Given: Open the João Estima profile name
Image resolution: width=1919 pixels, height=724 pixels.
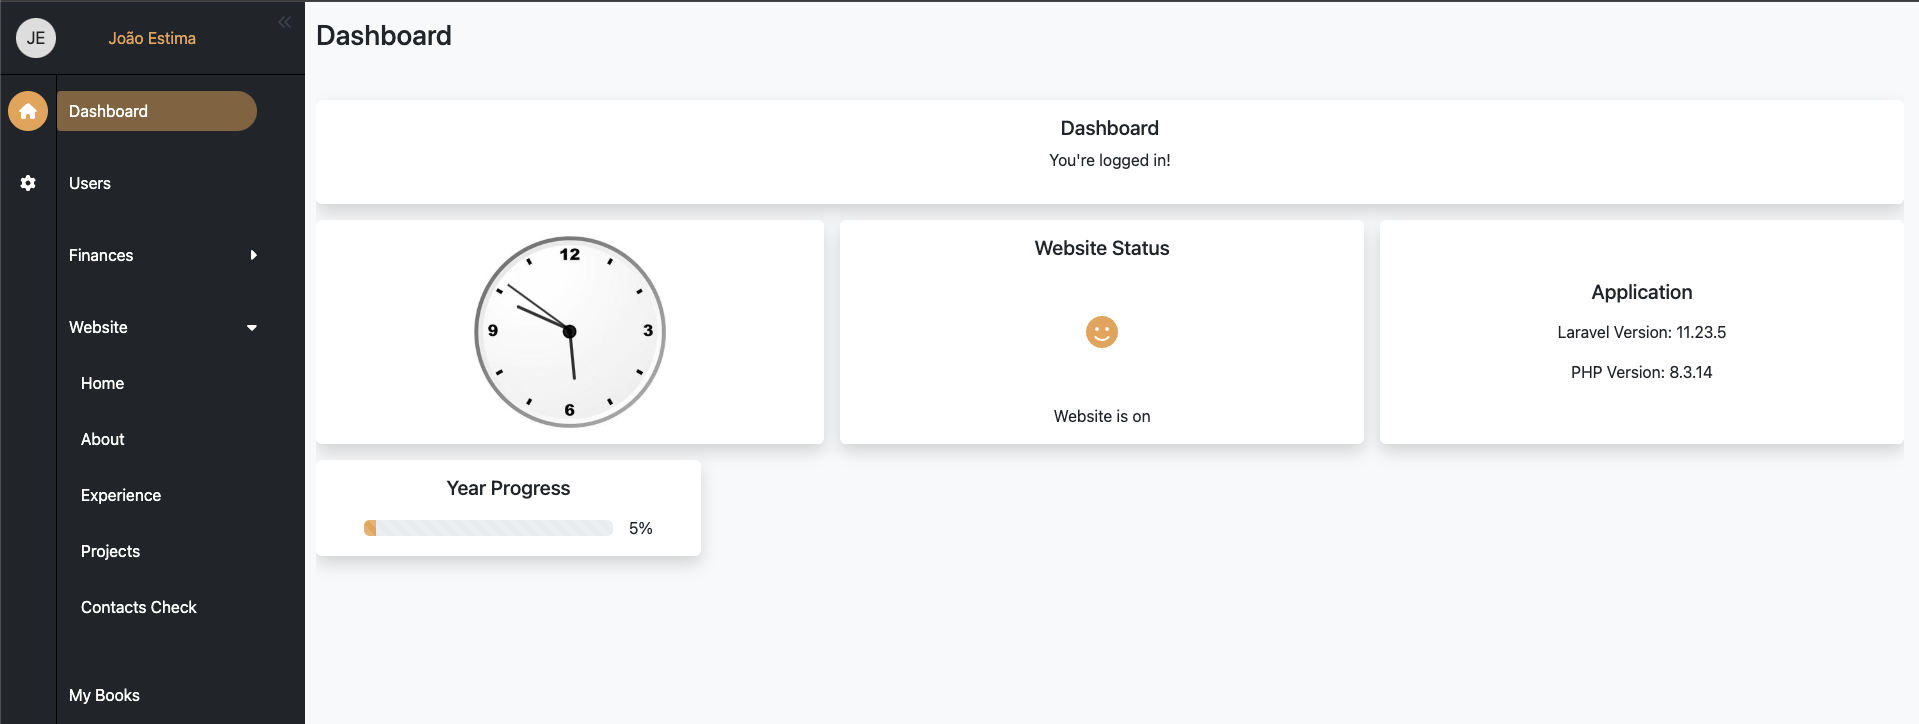Looking at the screenshot, I should (x=152, y=38).
